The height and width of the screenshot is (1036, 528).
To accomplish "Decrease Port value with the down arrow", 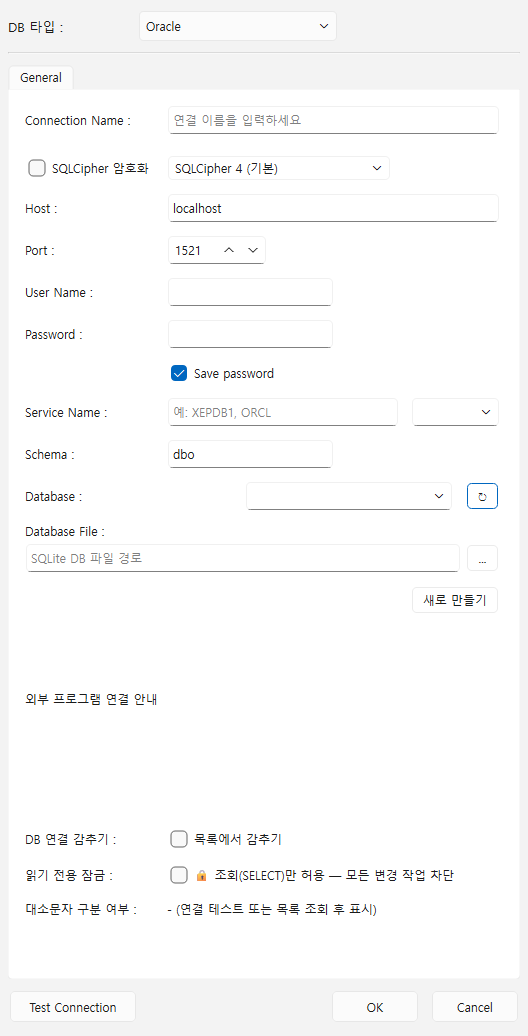I will tap(252, 250).
